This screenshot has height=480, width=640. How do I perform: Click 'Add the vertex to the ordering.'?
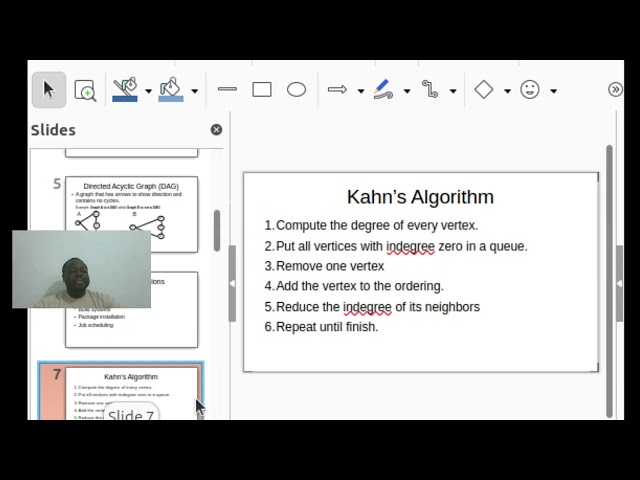tap(360, 286)
